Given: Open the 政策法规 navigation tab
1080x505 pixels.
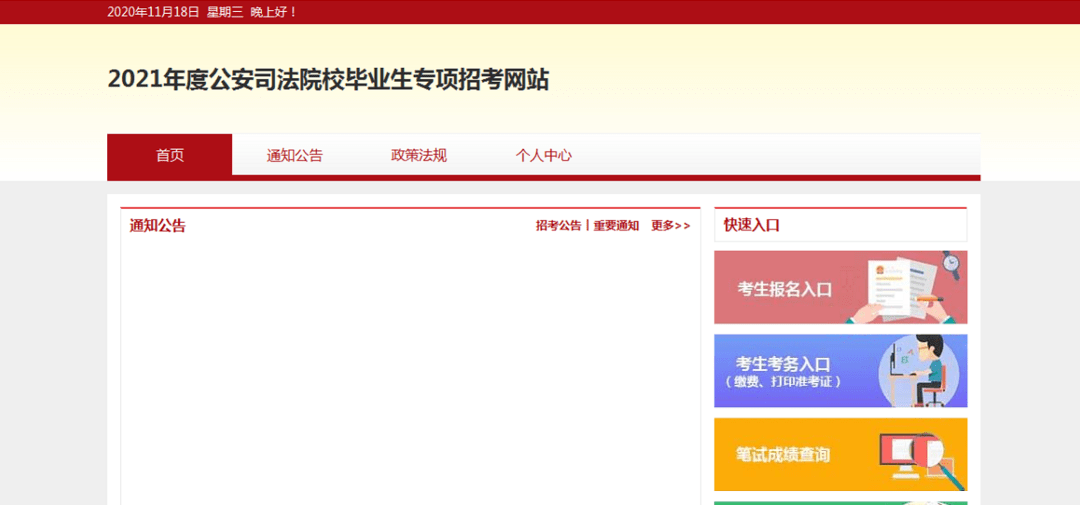Looking at the screenshot, I should click(x=419, y=155).
